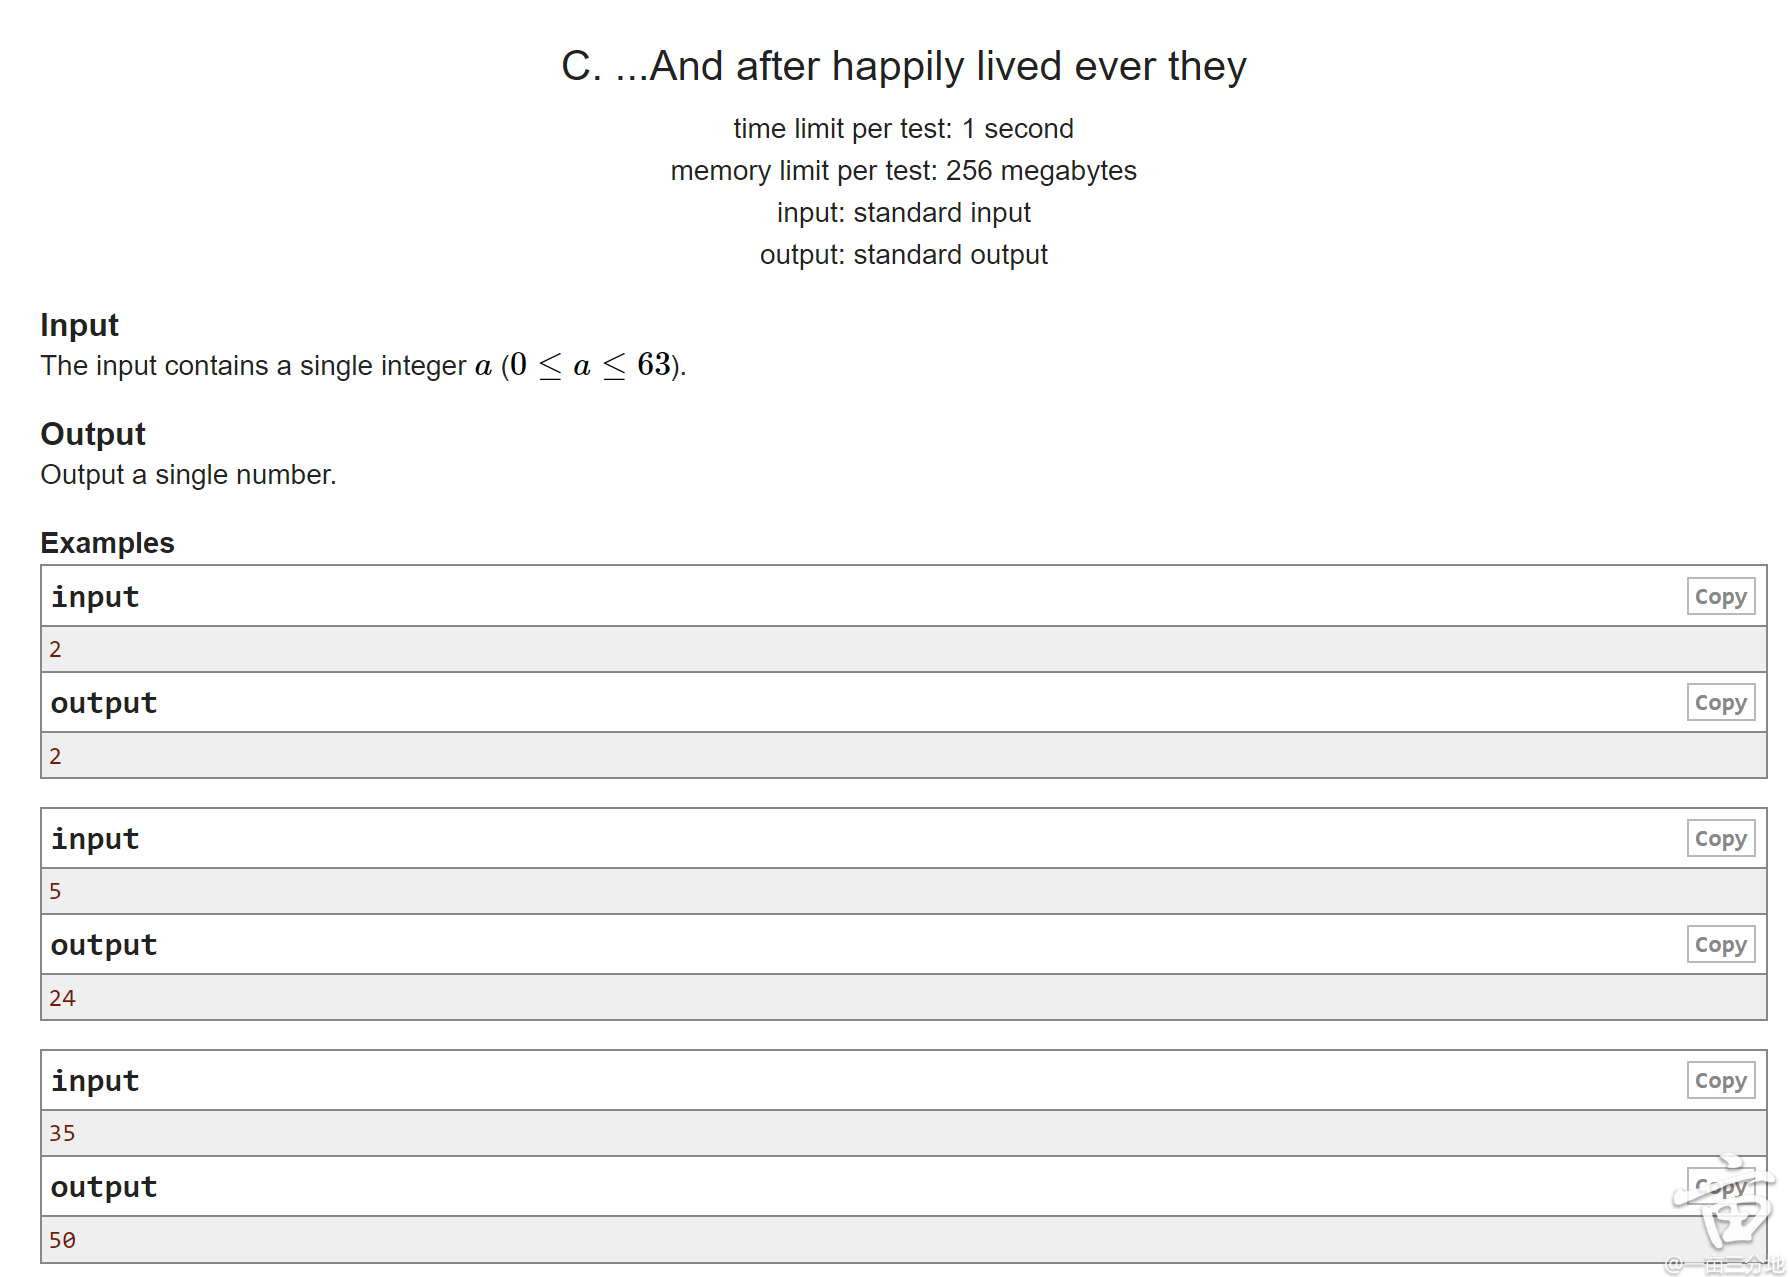
Task: Click the Input section heading
Action: click(x=79, y=325)
